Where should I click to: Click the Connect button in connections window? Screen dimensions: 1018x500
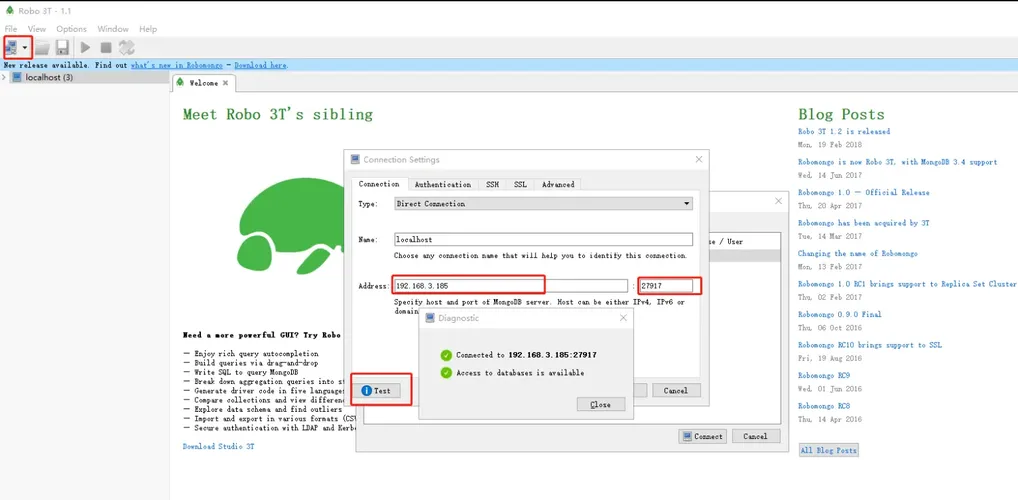(702, 436)
